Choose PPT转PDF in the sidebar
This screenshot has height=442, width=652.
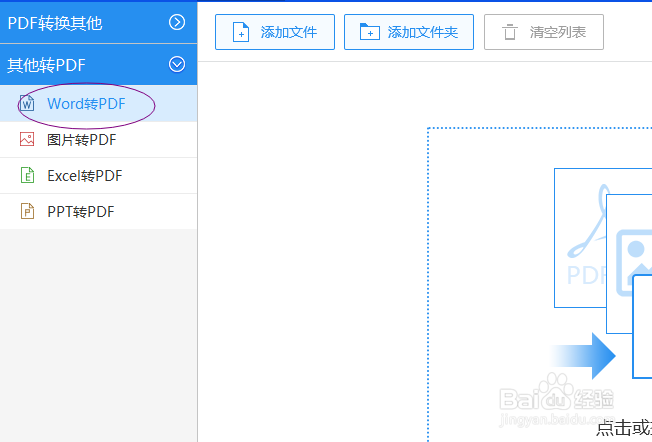pos(98,211)
